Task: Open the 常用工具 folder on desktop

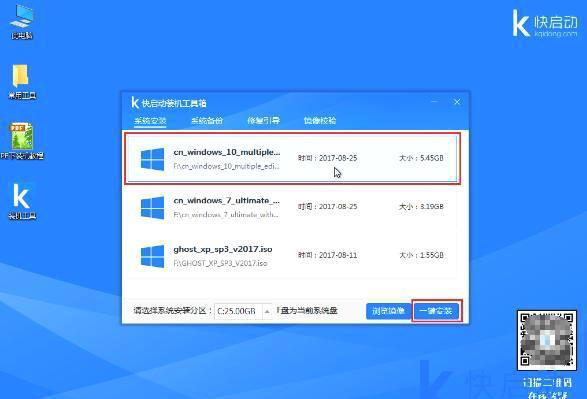Action: click(21, 82)
